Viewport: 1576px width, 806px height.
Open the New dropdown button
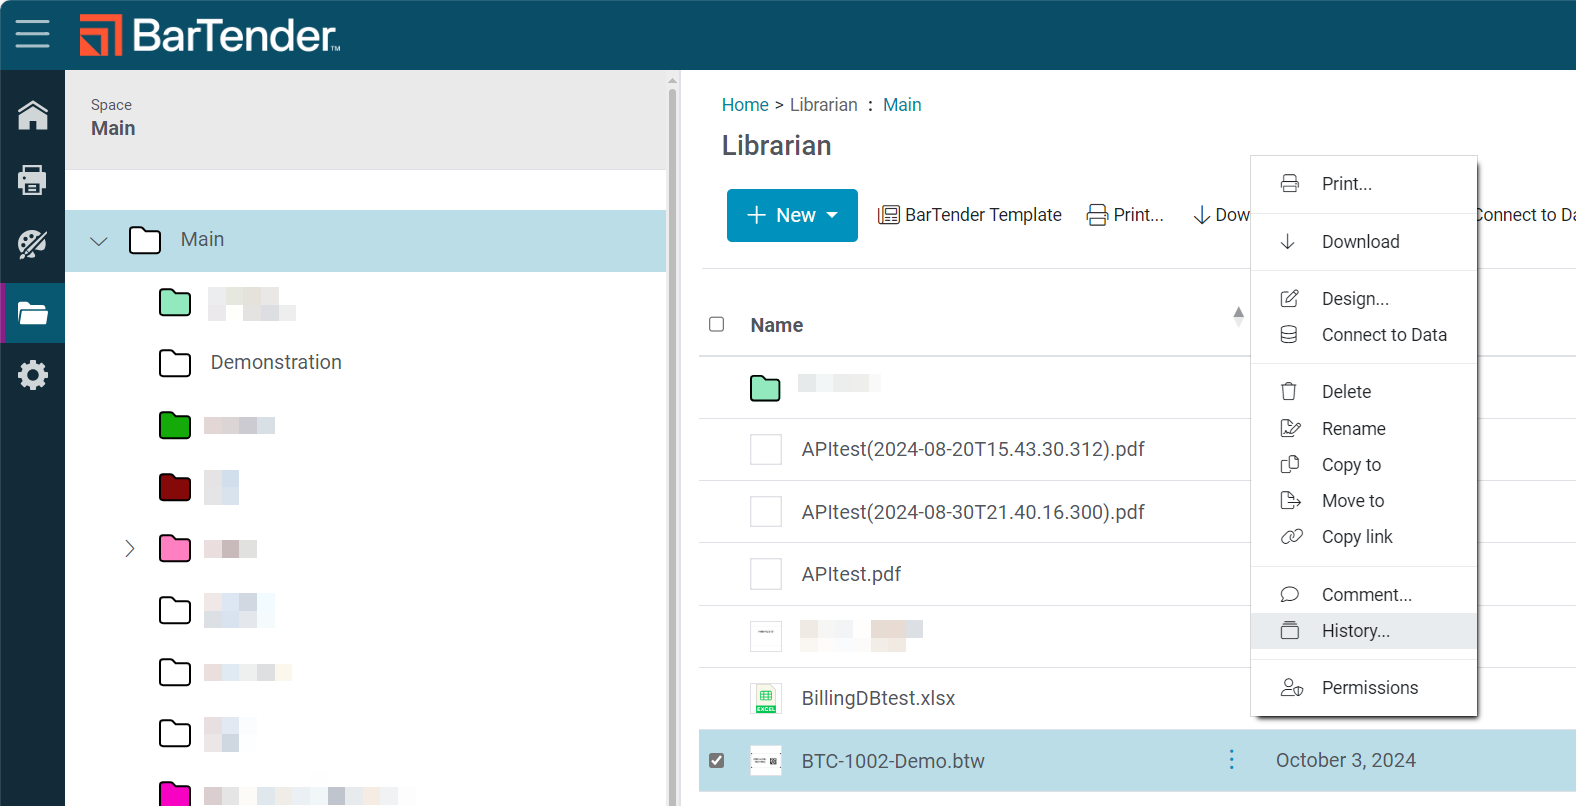(792, 215)
